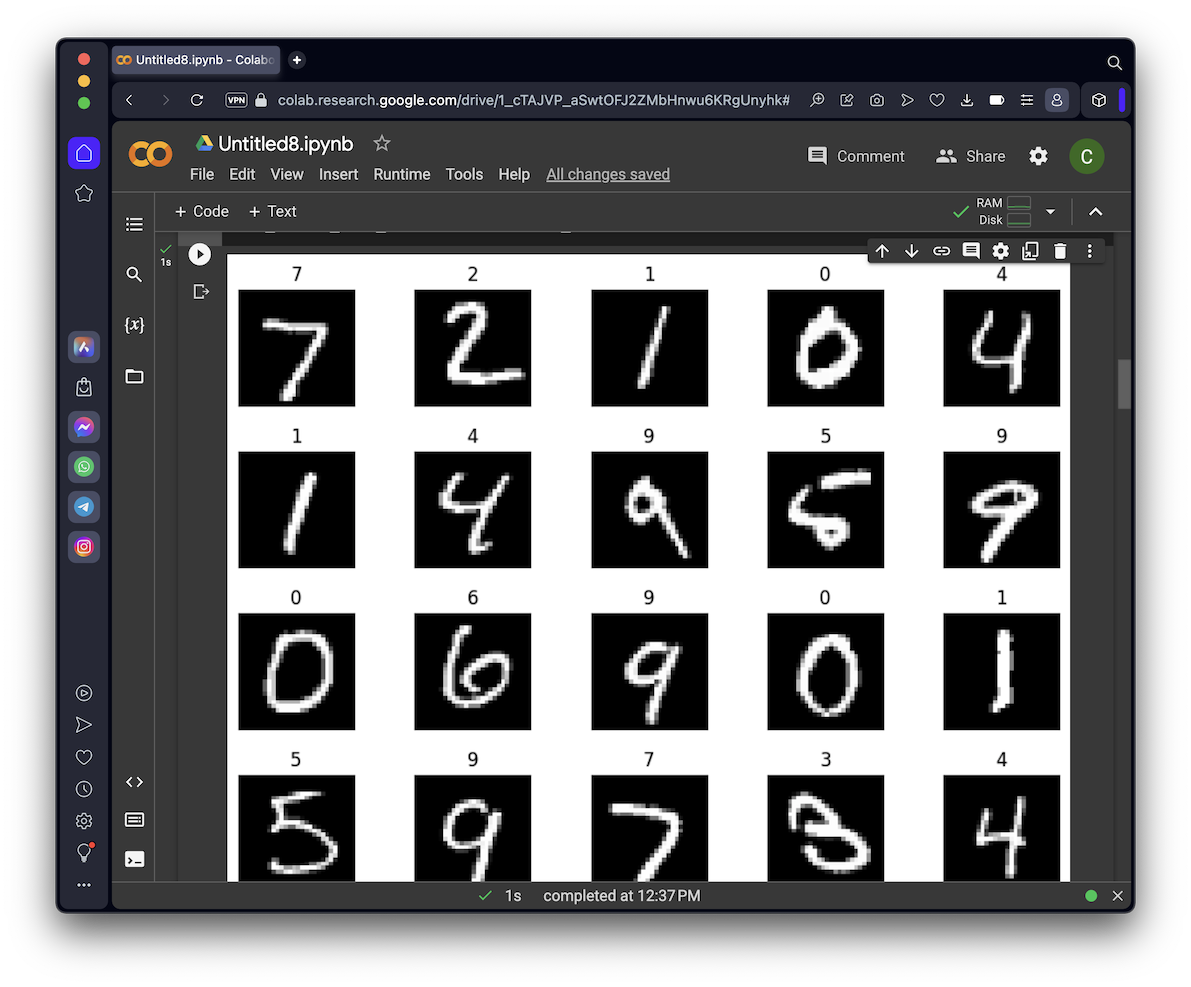
Task: Open browser easy setup menu
Action: (1027, 100)
